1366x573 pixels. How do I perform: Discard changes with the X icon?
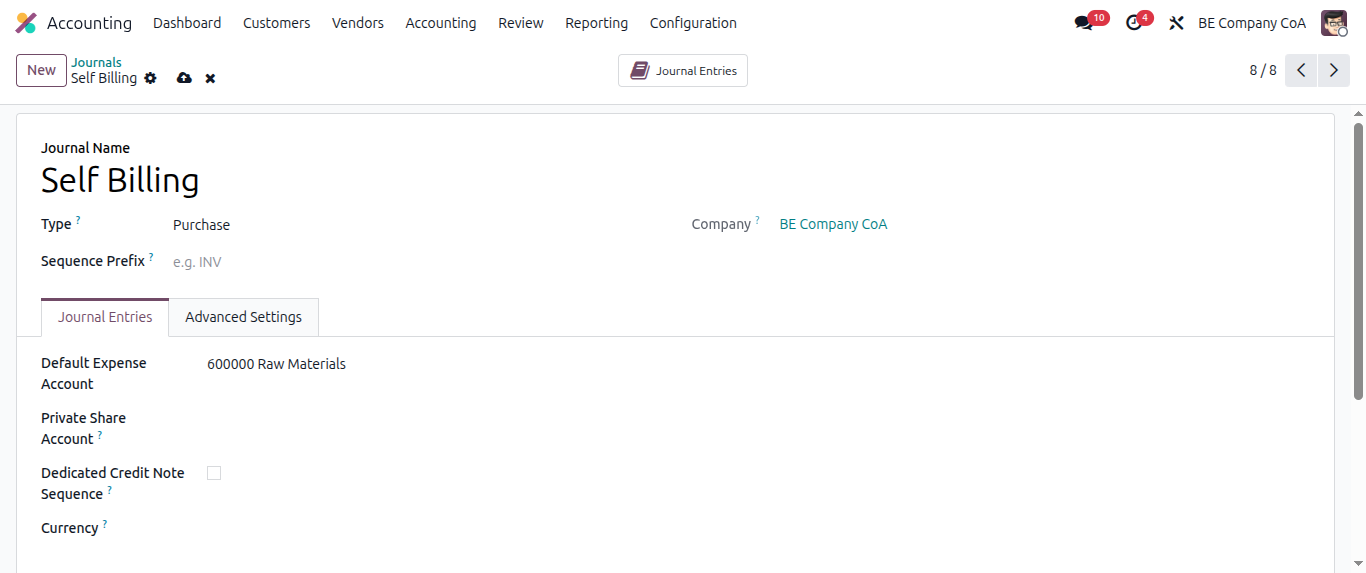(x=210, y=78)
